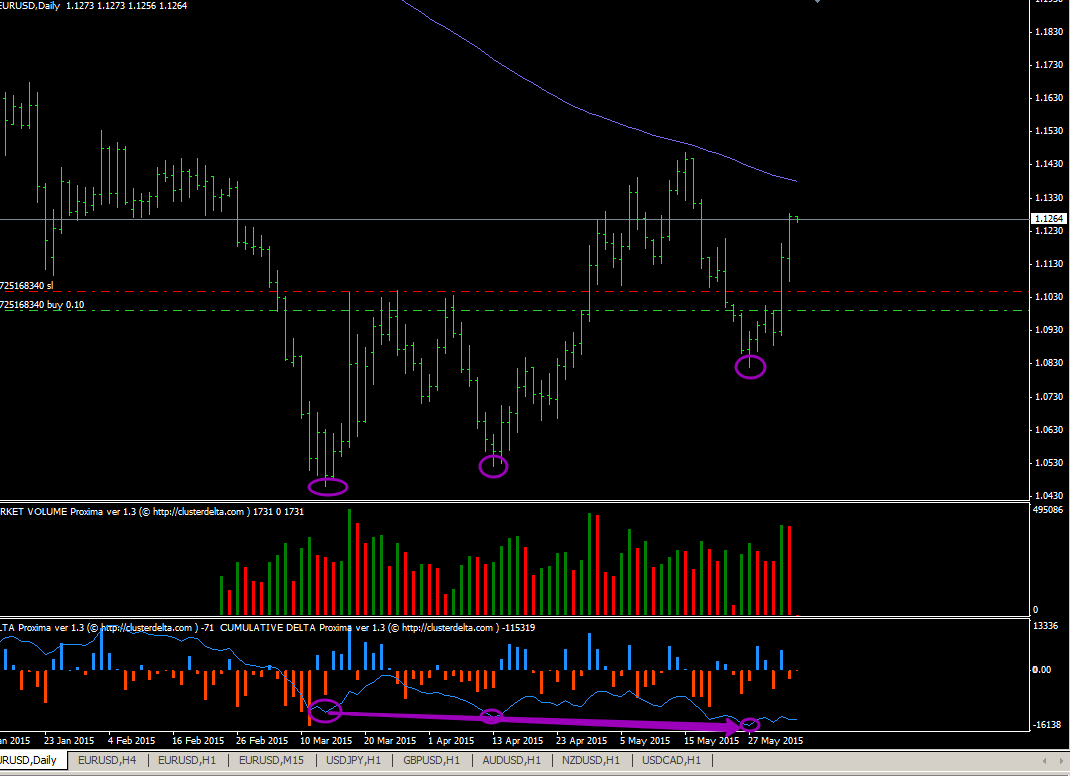1070x776 pixels.
Task: Click the EURUSD,Daily chart title text
Action: pyautogui.click(x=30, y=5)
